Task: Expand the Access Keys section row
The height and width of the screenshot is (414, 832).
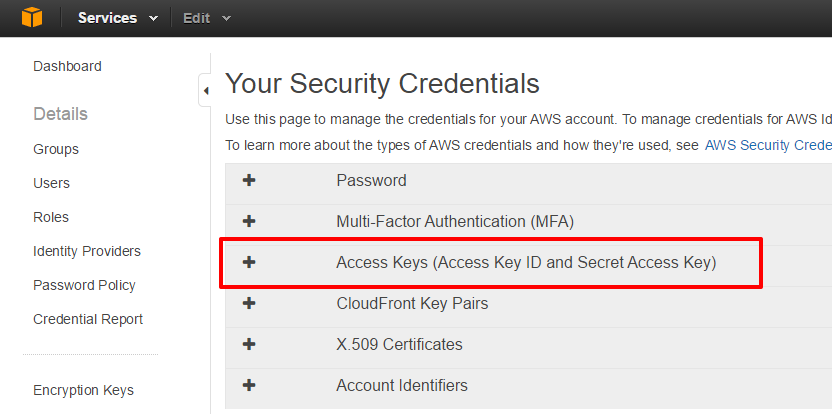Action: 528,262
